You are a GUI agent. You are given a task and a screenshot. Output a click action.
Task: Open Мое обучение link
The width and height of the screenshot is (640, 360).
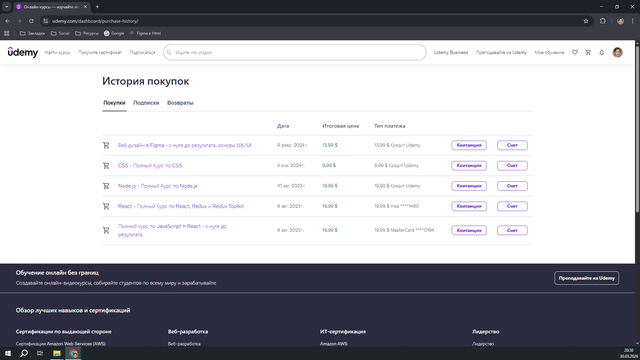tap(549, 52)
